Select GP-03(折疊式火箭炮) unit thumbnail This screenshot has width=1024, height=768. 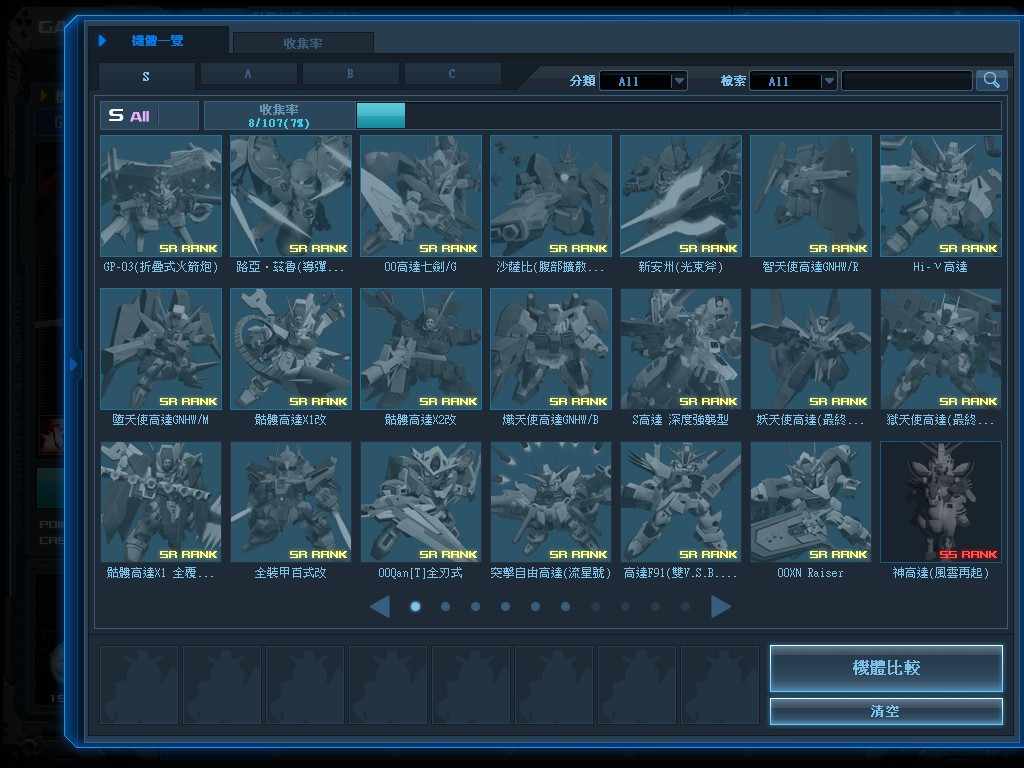pyautogui.click(x=161, y=196)
